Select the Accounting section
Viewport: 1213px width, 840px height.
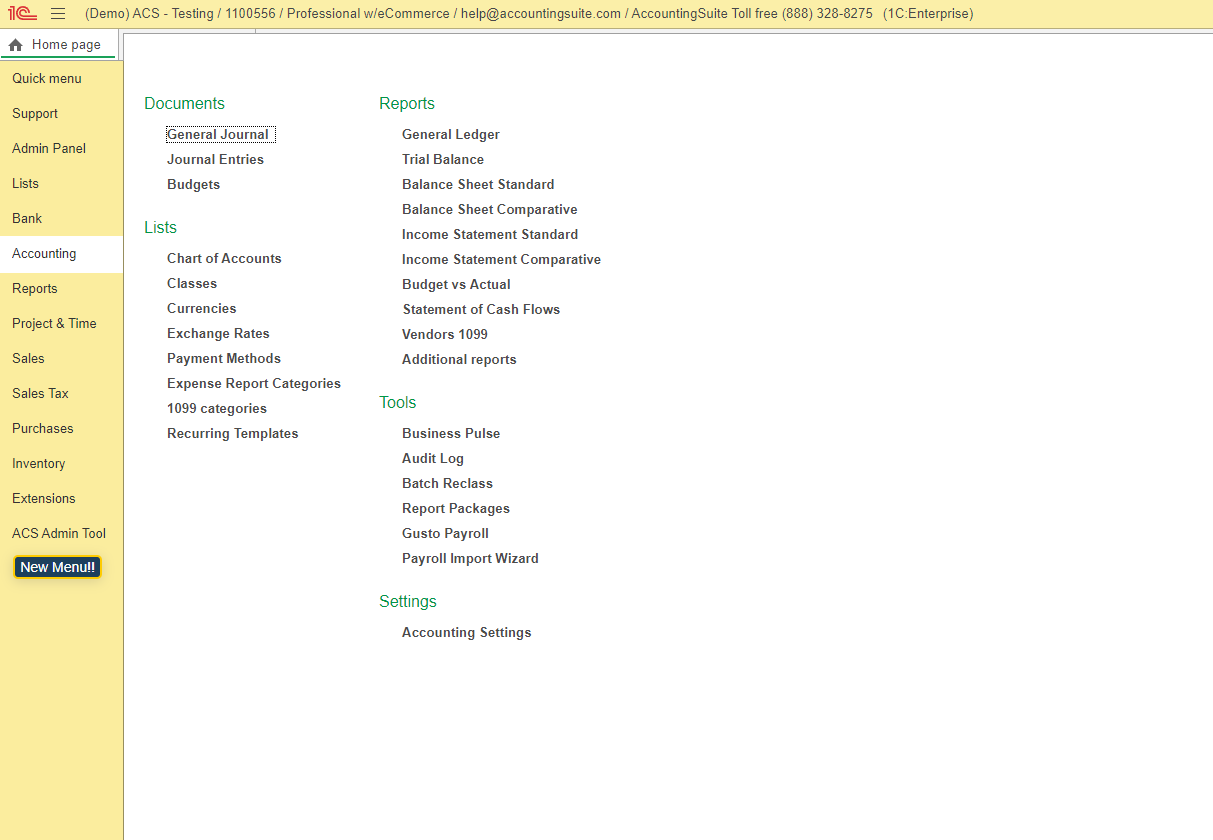point(61,254)
